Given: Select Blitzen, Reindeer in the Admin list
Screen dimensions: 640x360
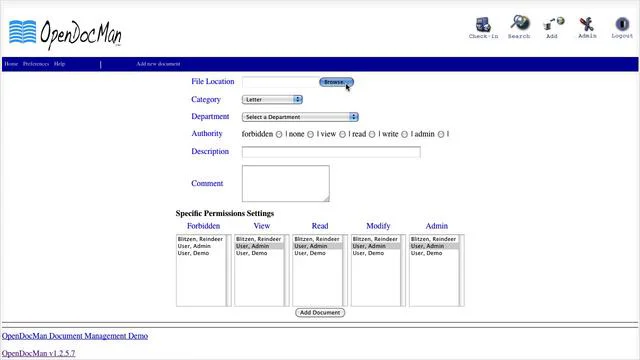Looking at the screenshot, I should [434, 239].
